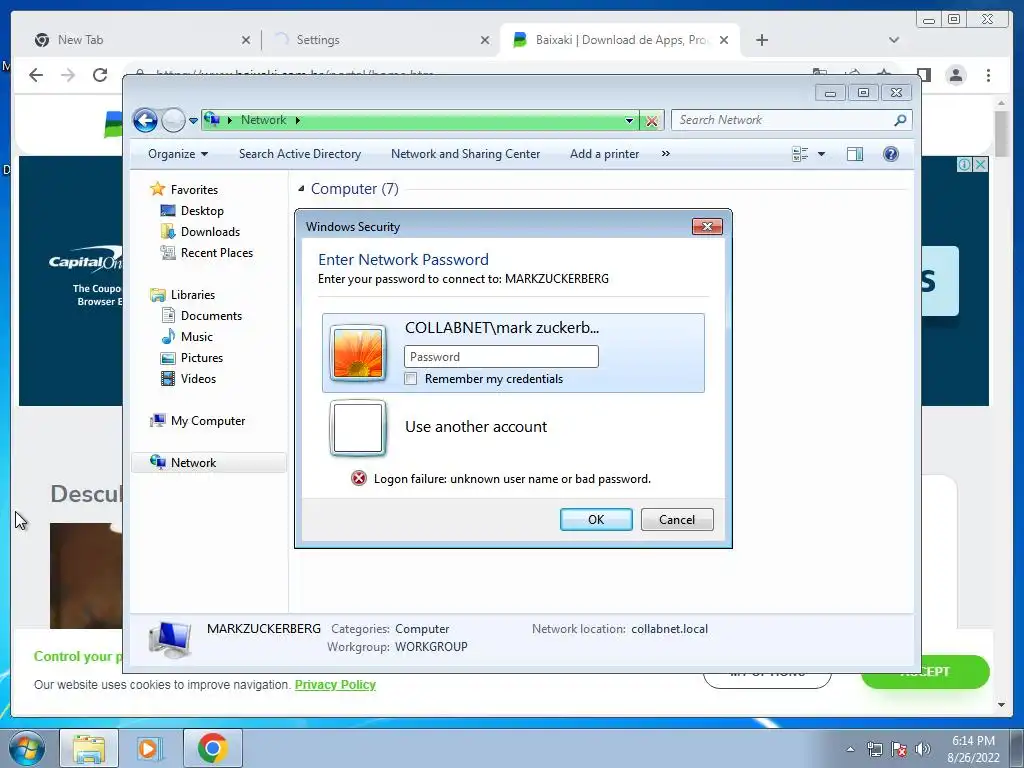Close the Settings tab in Chrome
This screenshot has width=1024, height=768.
(485, 40)
